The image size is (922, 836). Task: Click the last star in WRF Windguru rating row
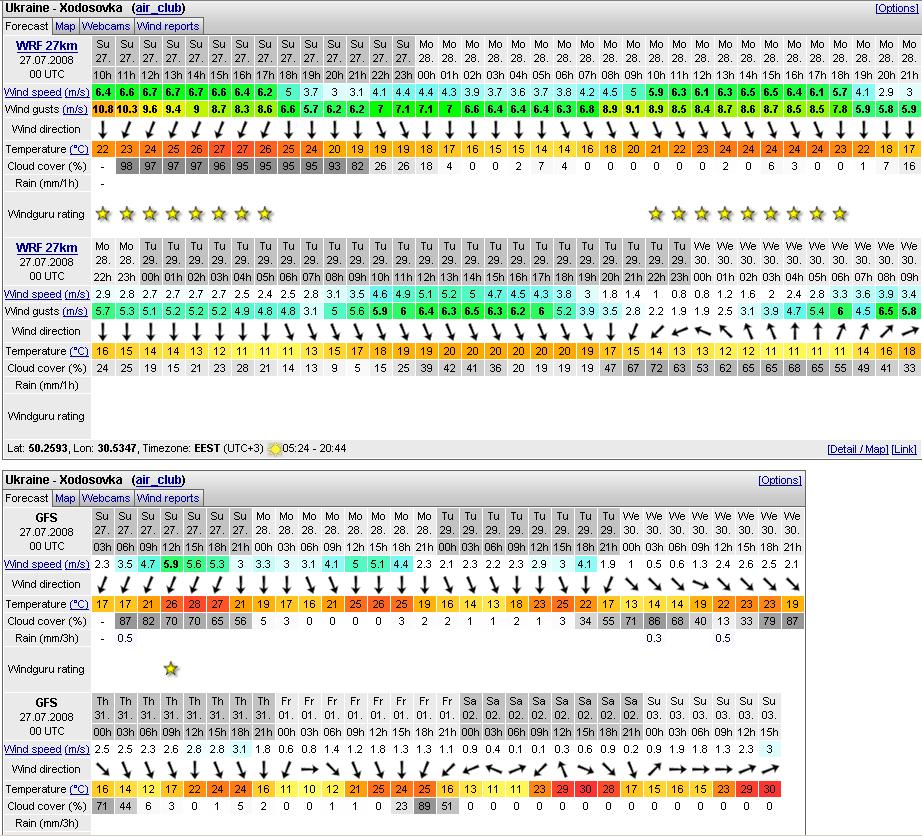840,214
